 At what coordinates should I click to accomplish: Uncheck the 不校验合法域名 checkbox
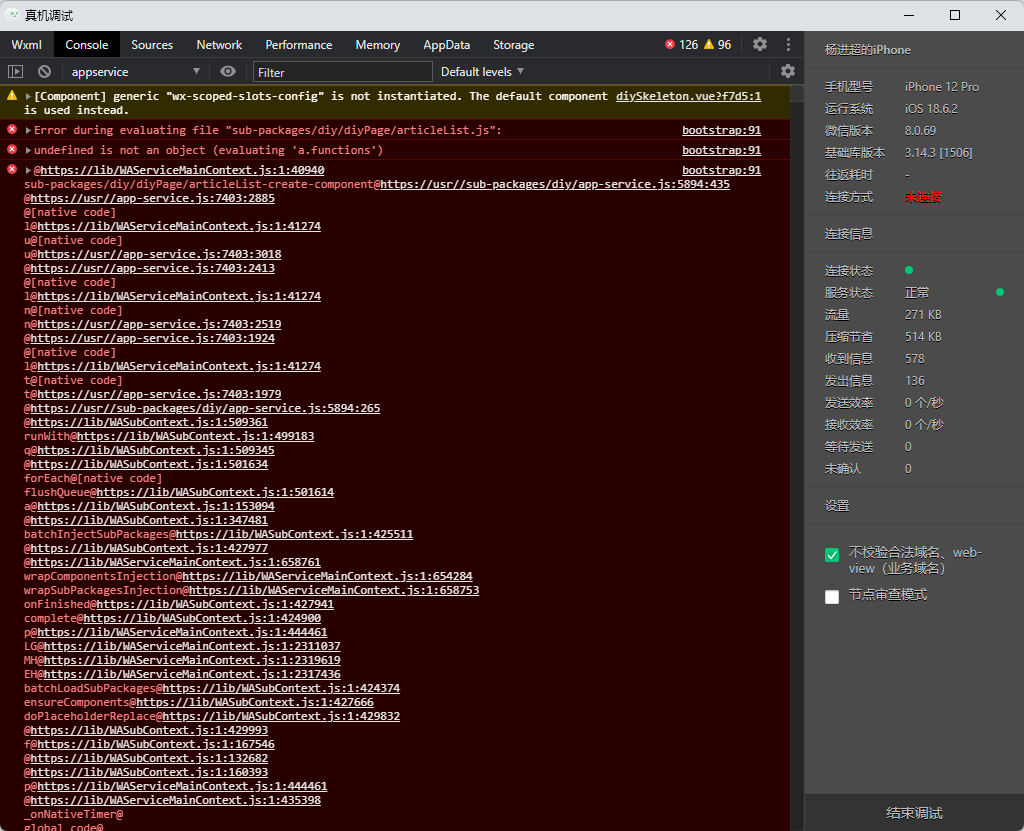[832, 555]
